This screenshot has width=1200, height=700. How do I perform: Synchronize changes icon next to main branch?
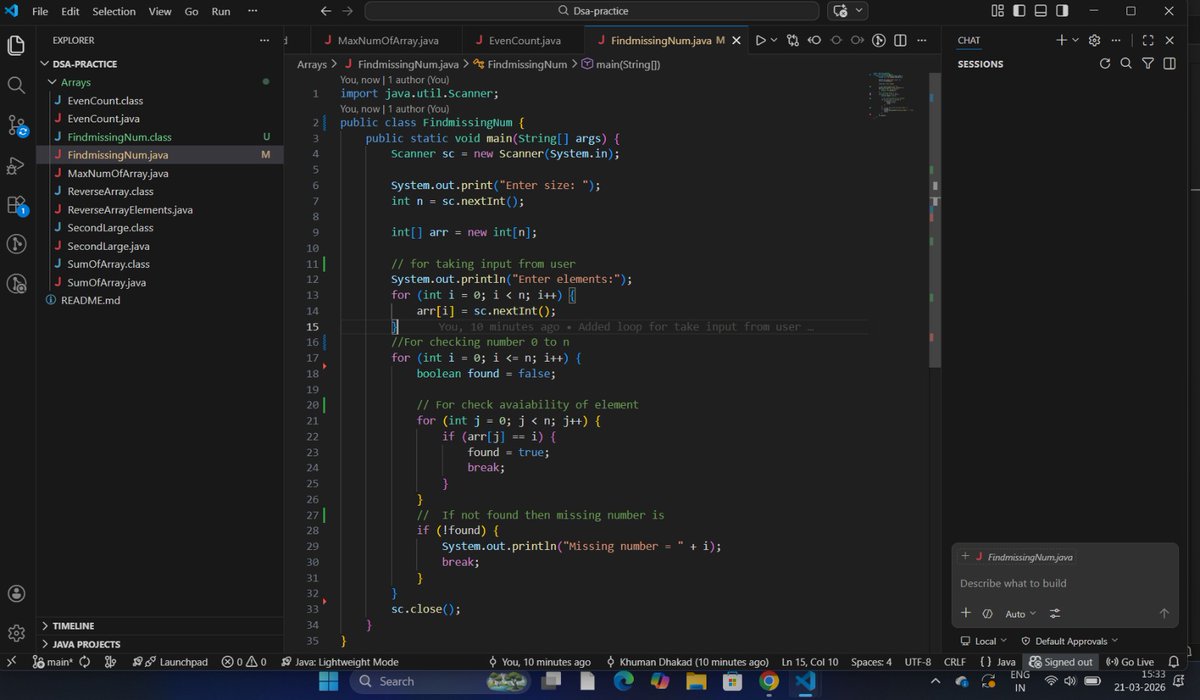pyautogui.click(x=85, y=662)
